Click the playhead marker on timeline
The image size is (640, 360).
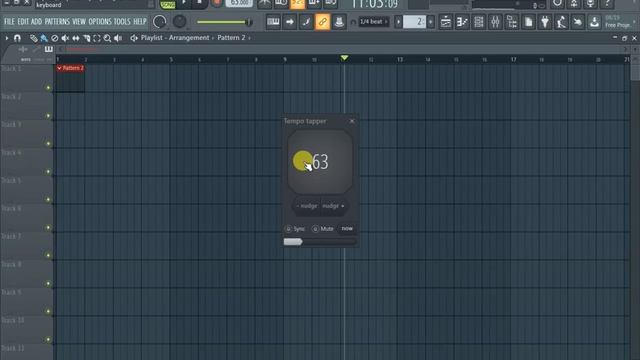click(344, 58)
